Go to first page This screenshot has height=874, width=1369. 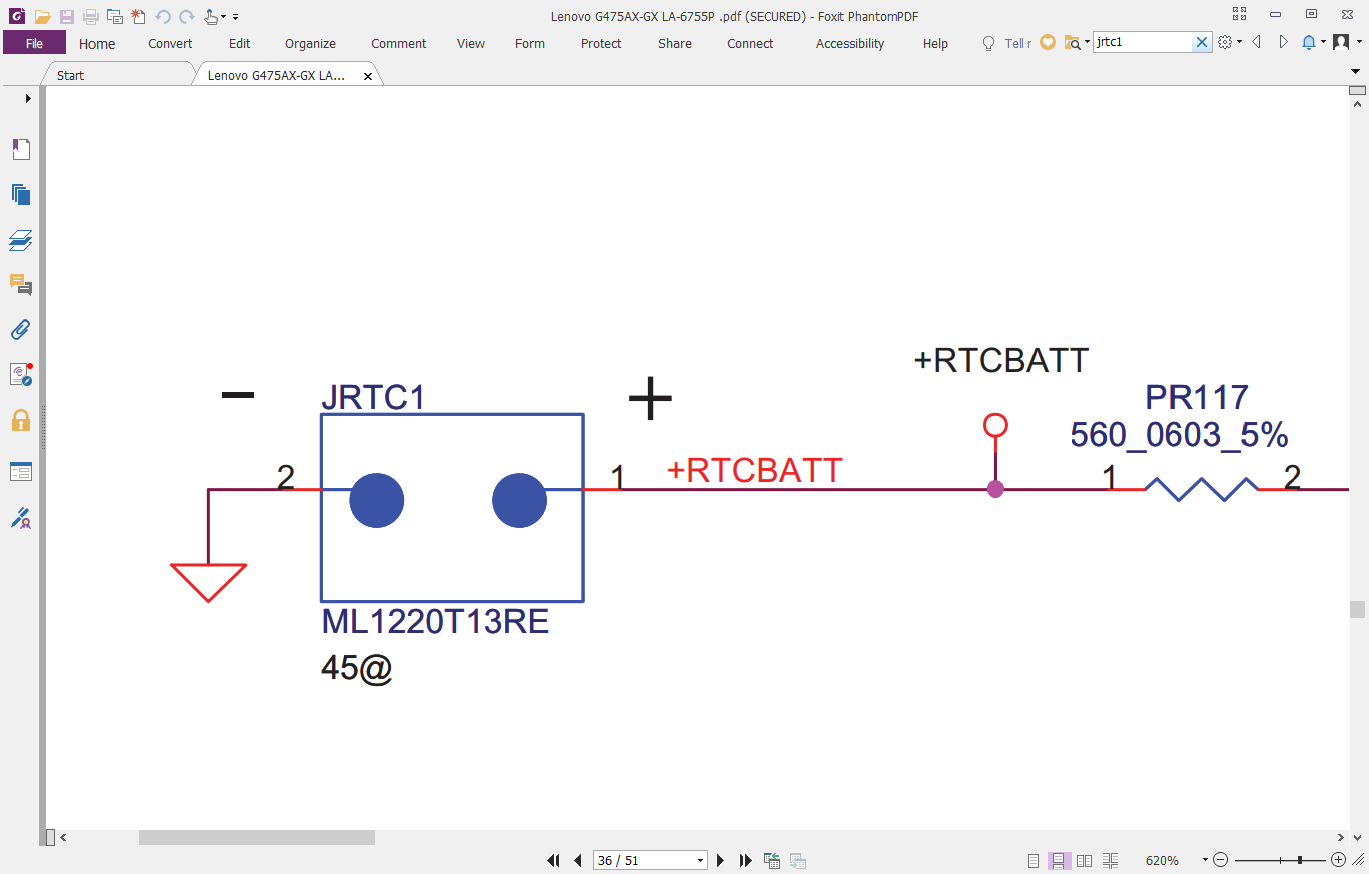[553, 860]
